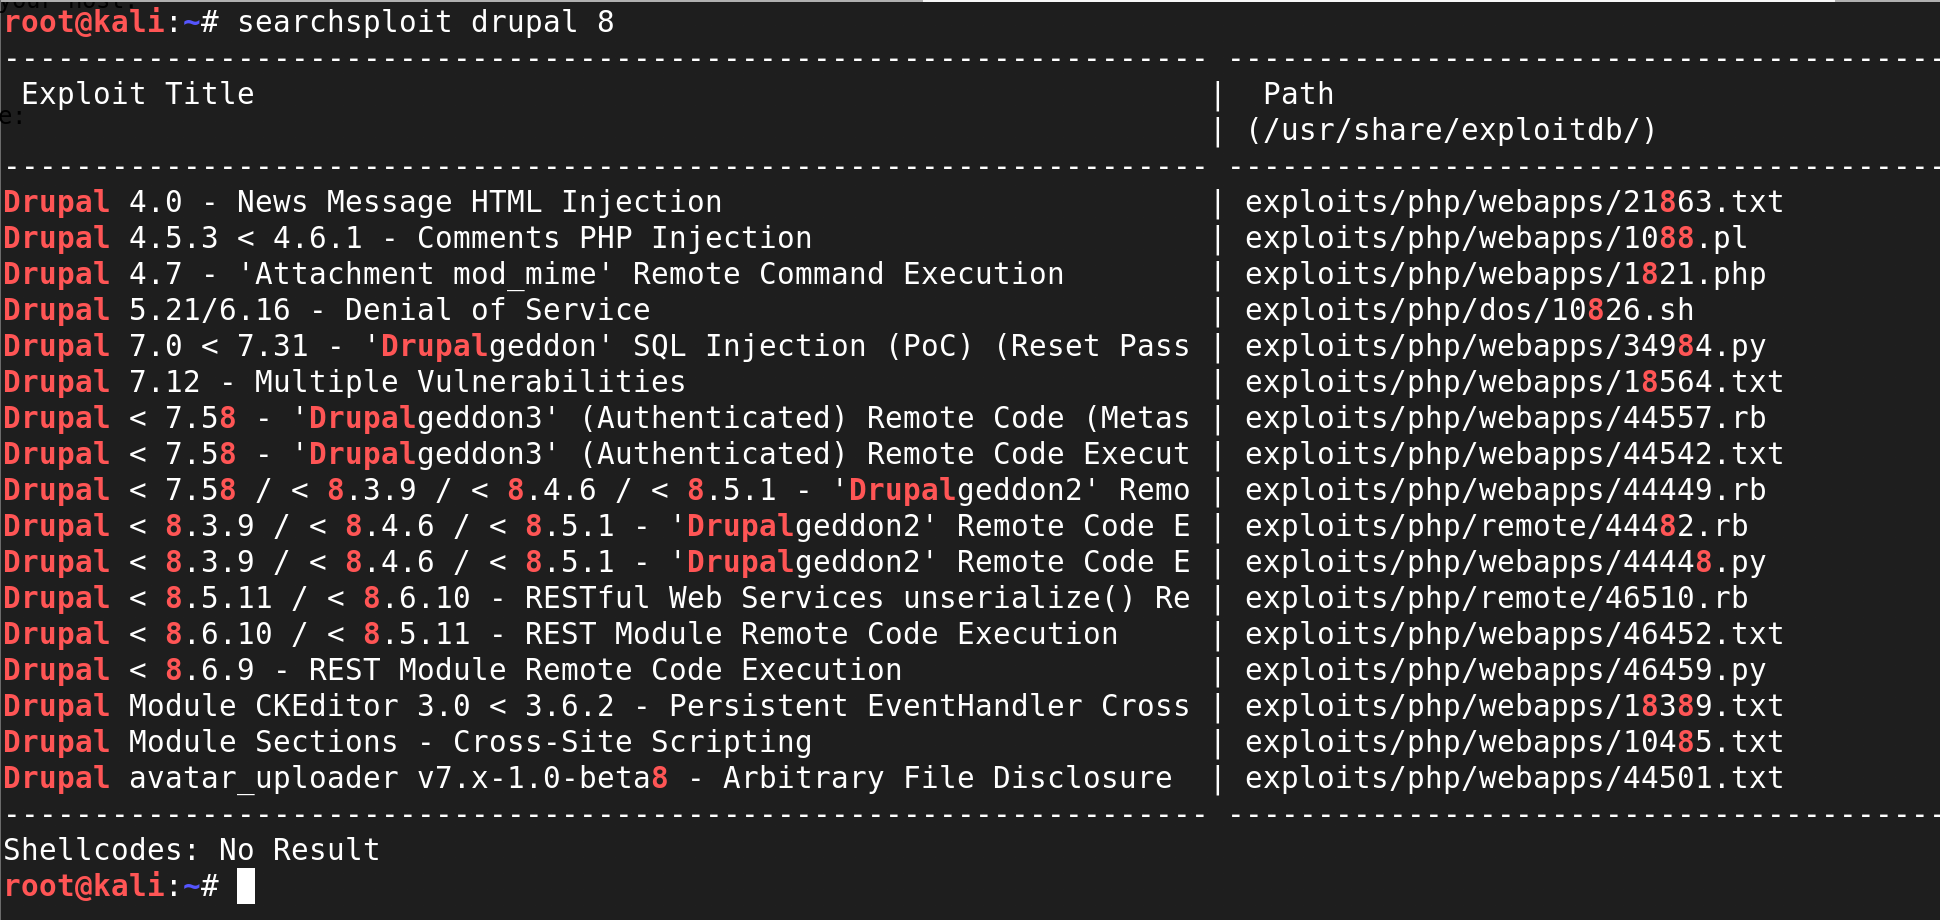Click path exploits/php/remote/46510.rb

point(1496,598)
